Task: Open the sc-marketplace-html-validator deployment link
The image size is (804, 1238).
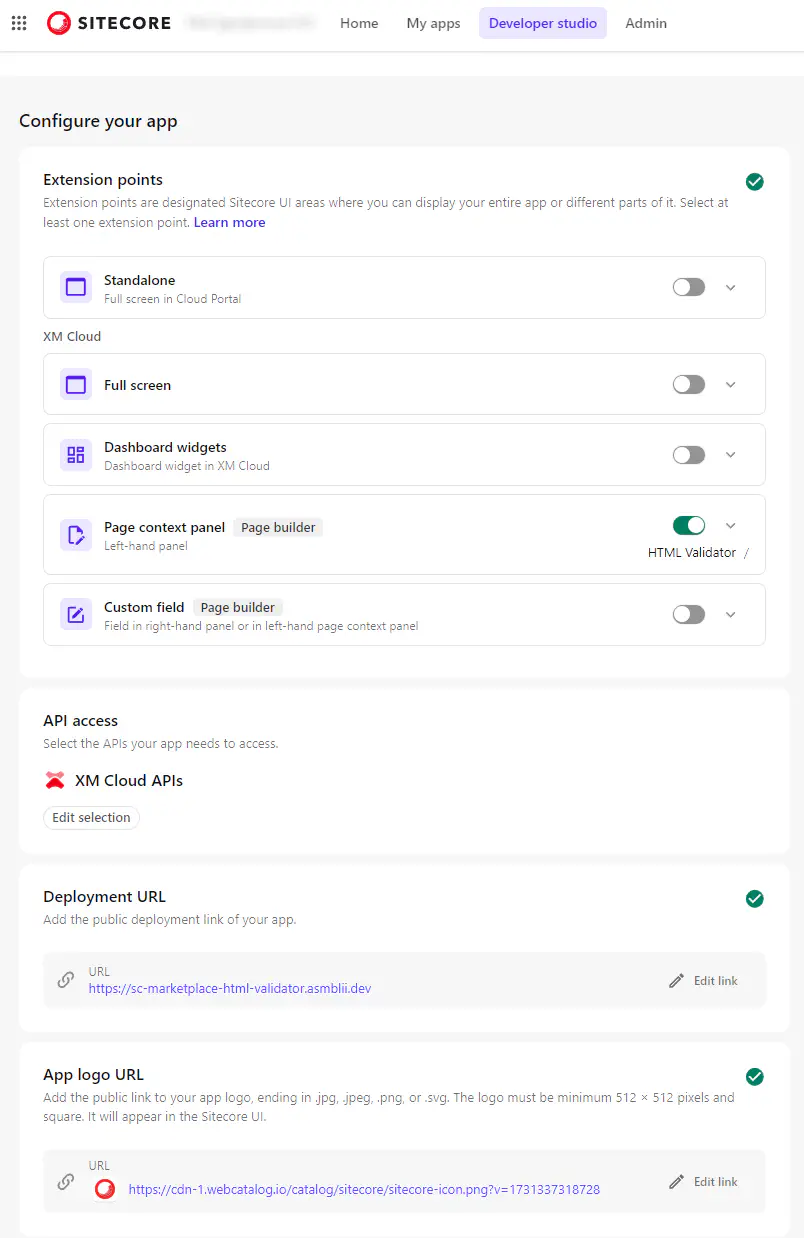Action: coord(230,988)
